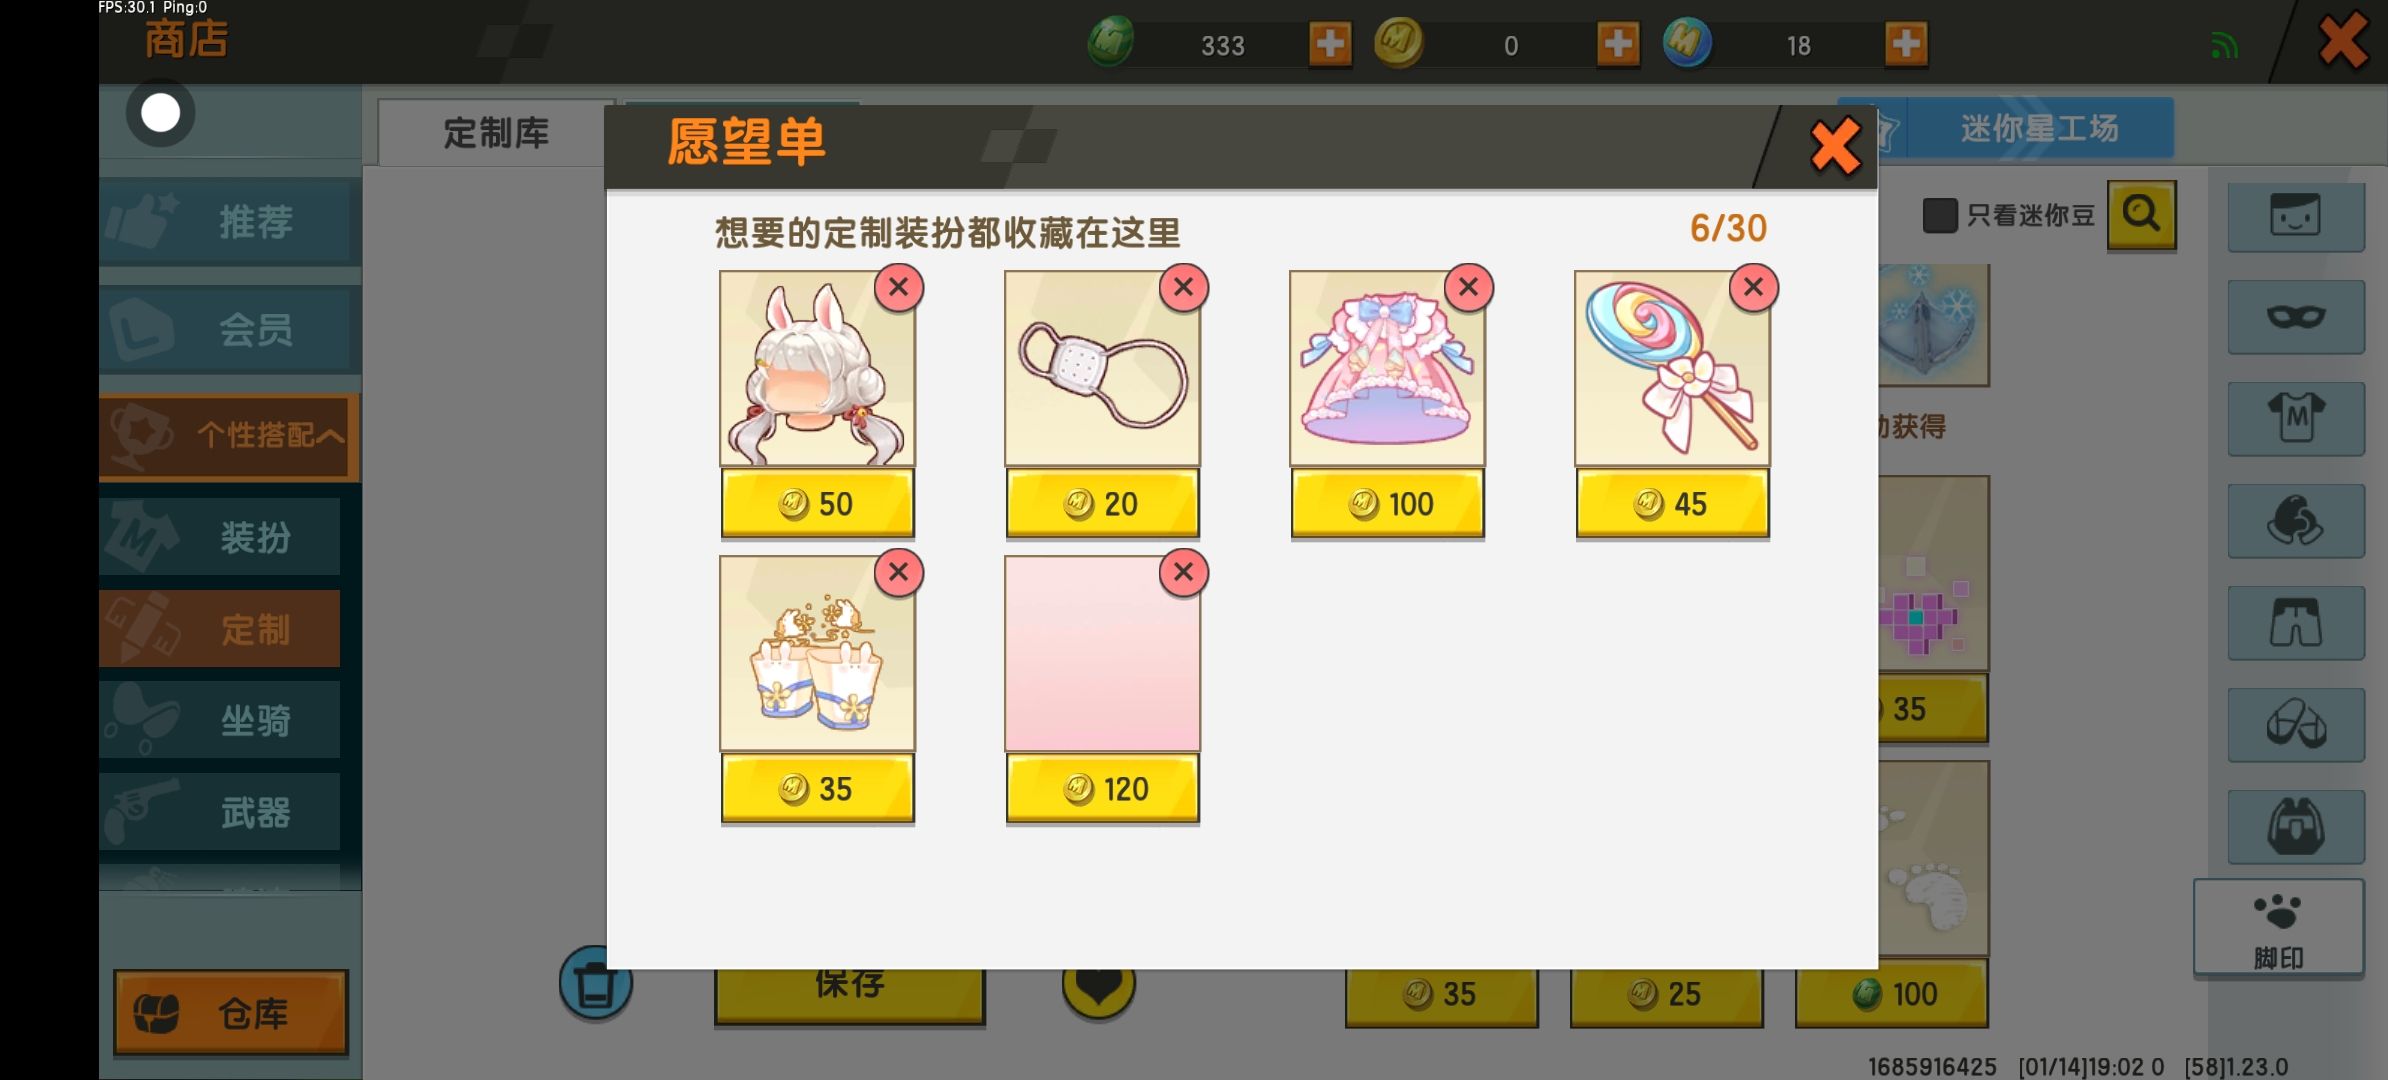Open the 坐骑 shop category

[220, 720]
